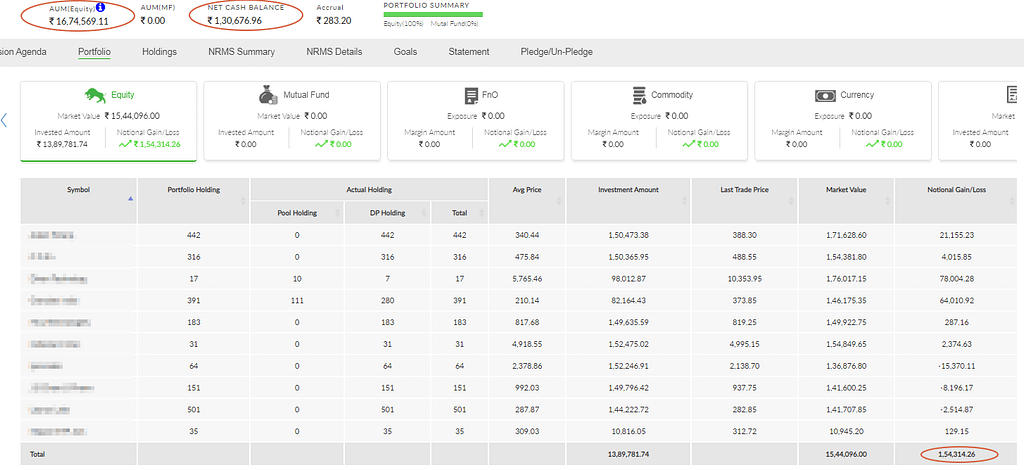Switch to the NRMS Details tab
The height and width of the screenshot is (470, 1024).
(x=334, y=52)
